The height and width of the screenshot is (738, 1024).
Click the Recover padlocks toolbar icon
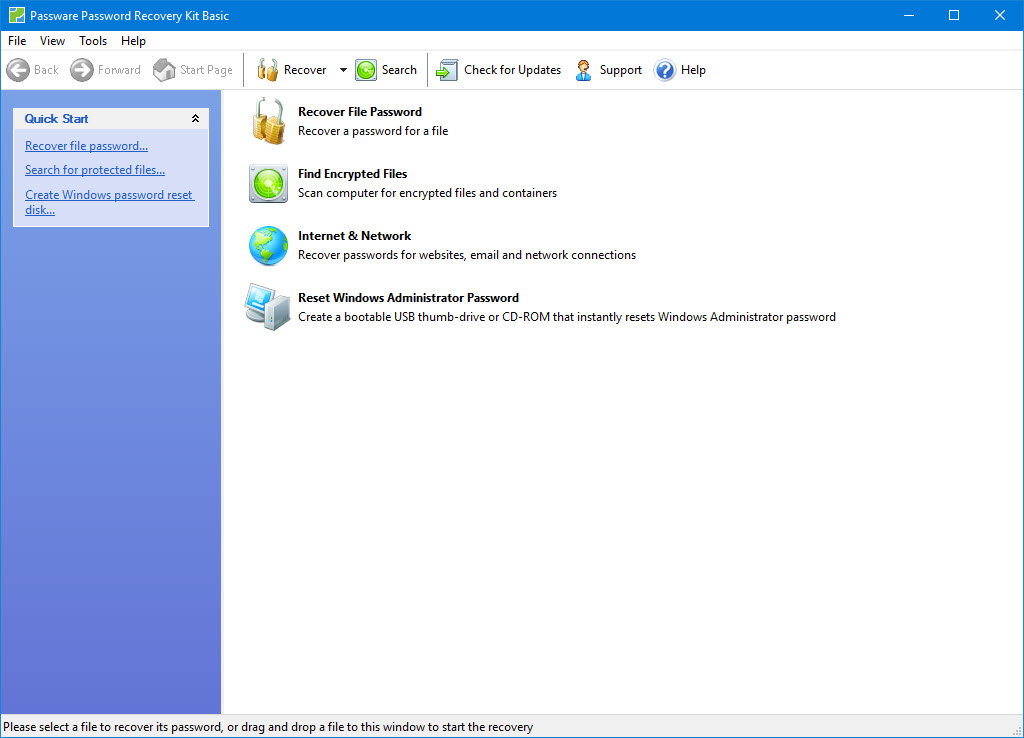[x=267, y=70]
